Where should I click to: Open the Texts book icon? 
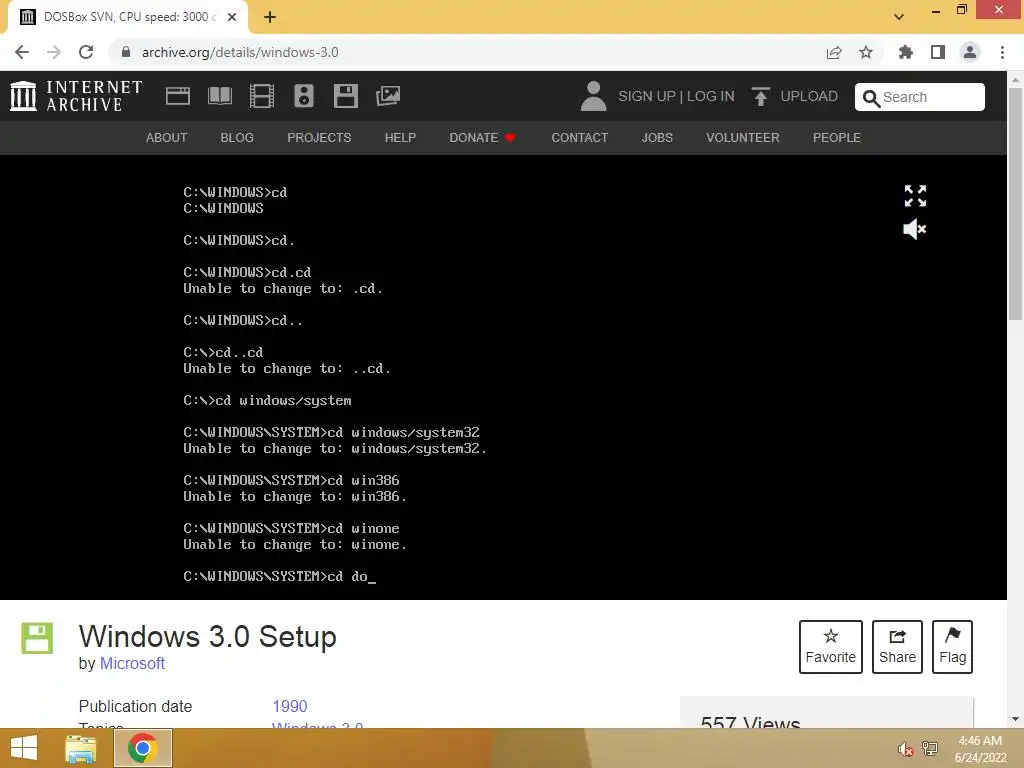coord(219,96)
